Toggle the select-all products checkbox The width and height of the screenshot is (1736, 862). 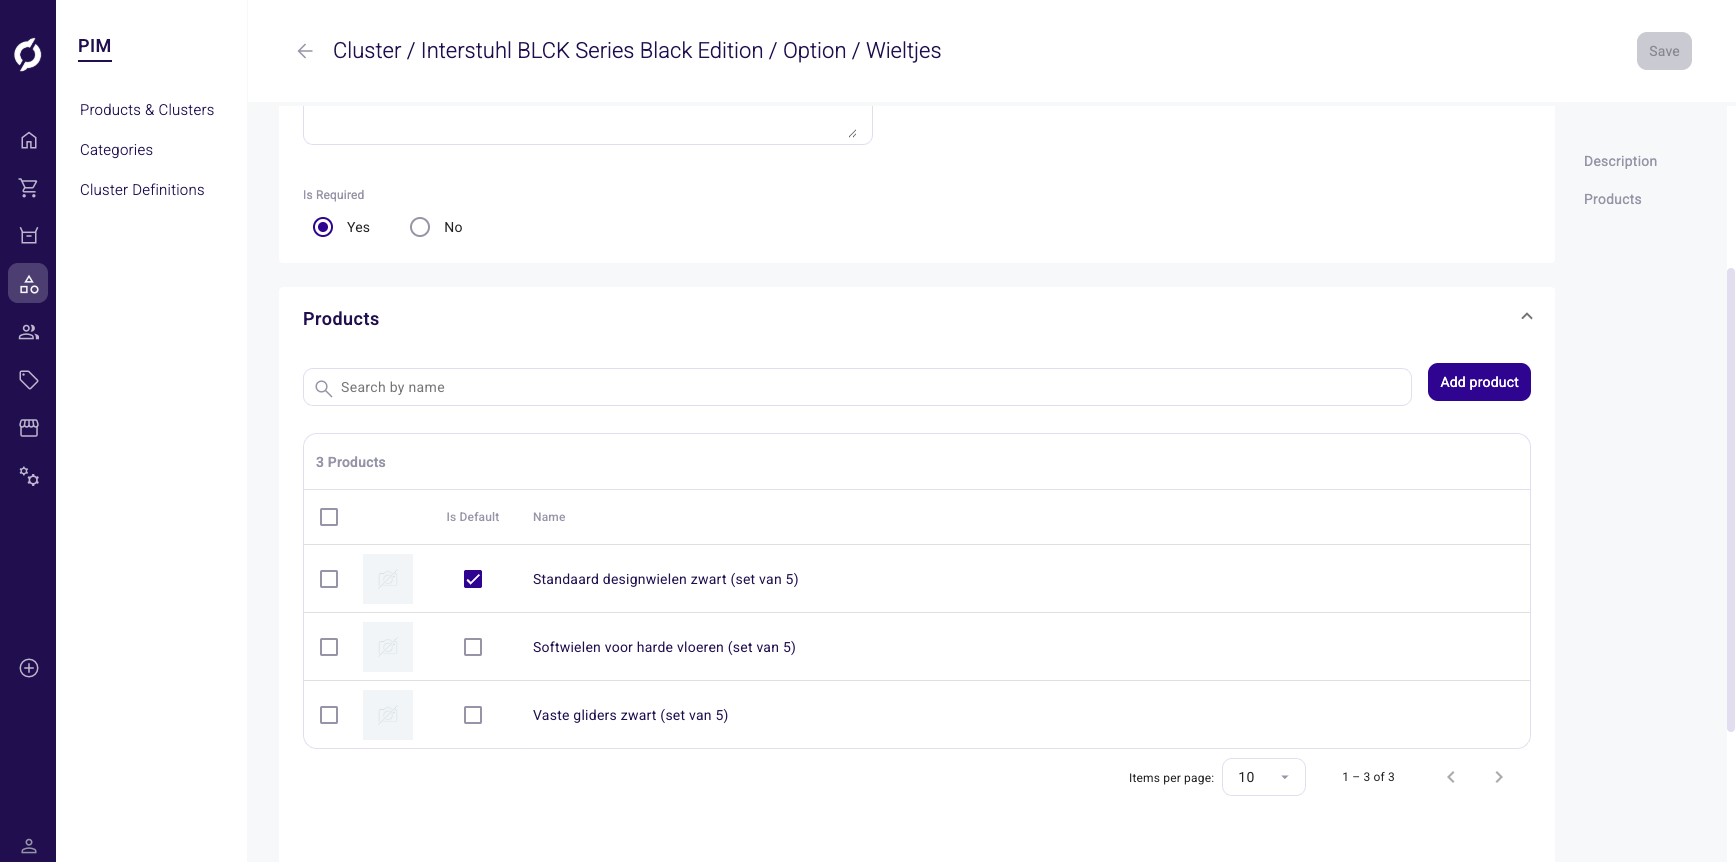point(329,517)
